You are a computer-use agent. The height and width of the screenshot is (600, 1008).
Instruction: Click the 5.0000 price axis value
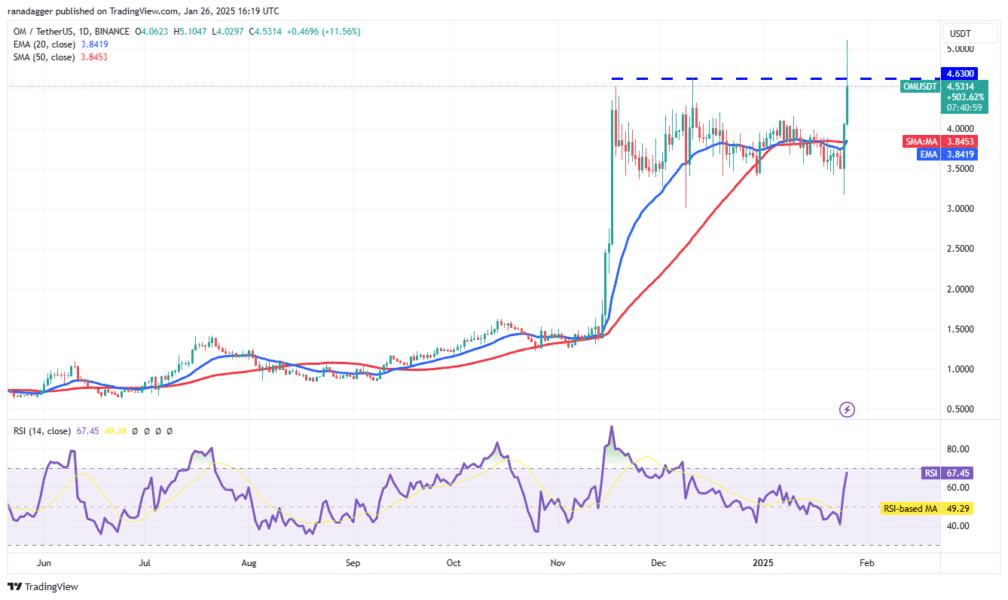click(960, 49)
